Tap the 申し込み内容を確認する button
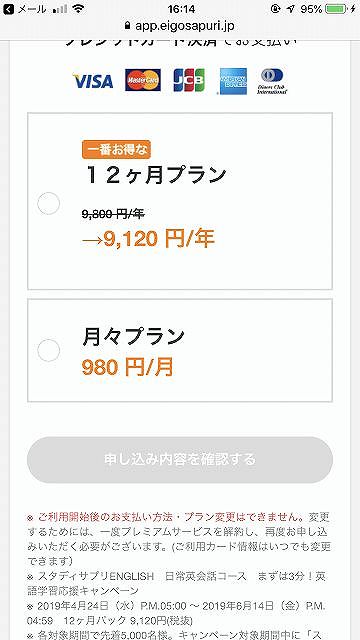 tap(180, 460)
